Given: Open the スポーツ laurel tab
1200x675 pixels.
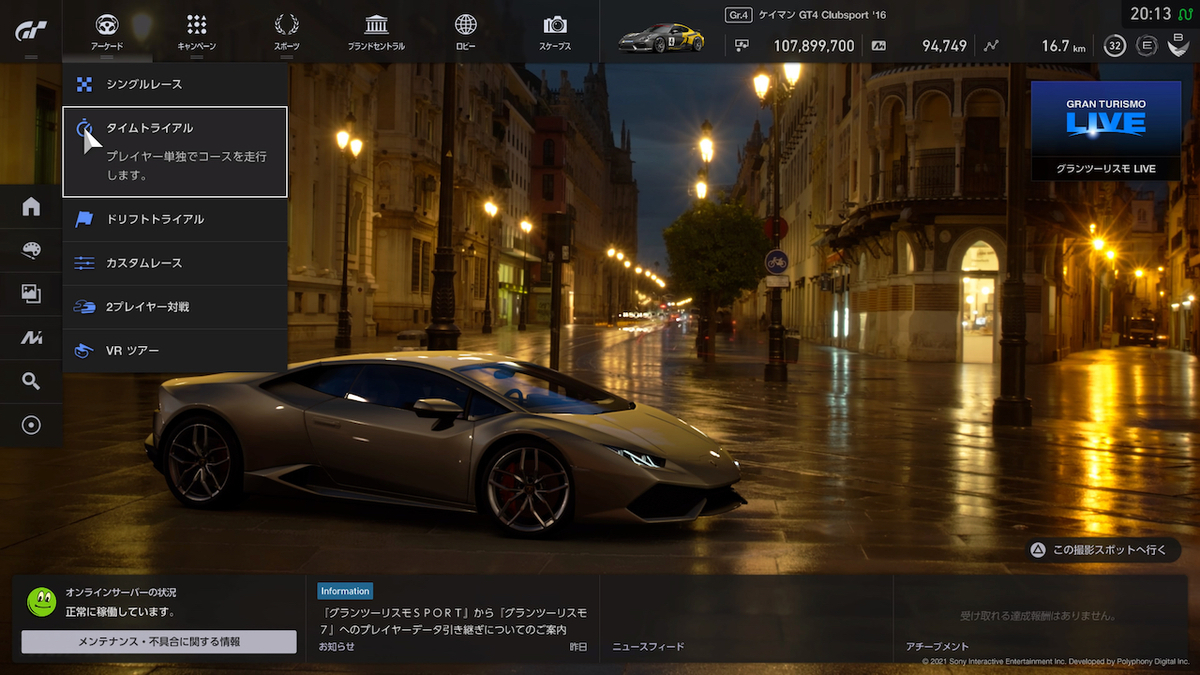Looking at the screenshot, I should click(x=286, y=32).
